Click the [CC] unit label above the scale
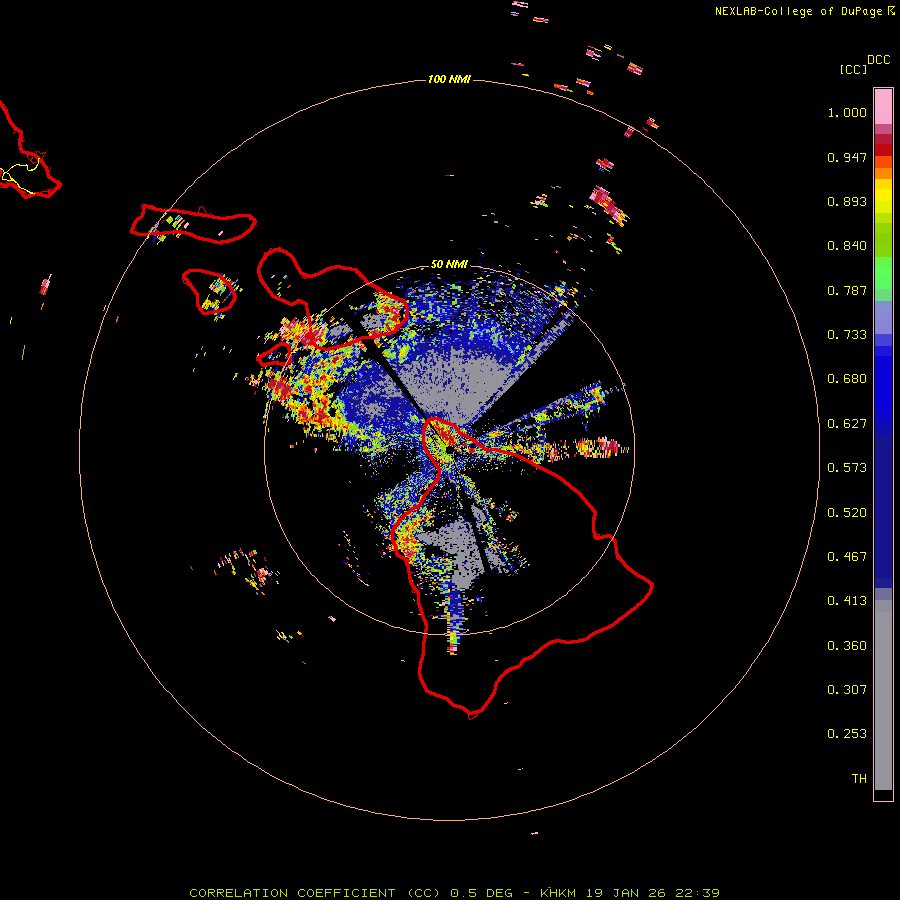Viewport: 900px width, 900px height. (x=853, y=69)
